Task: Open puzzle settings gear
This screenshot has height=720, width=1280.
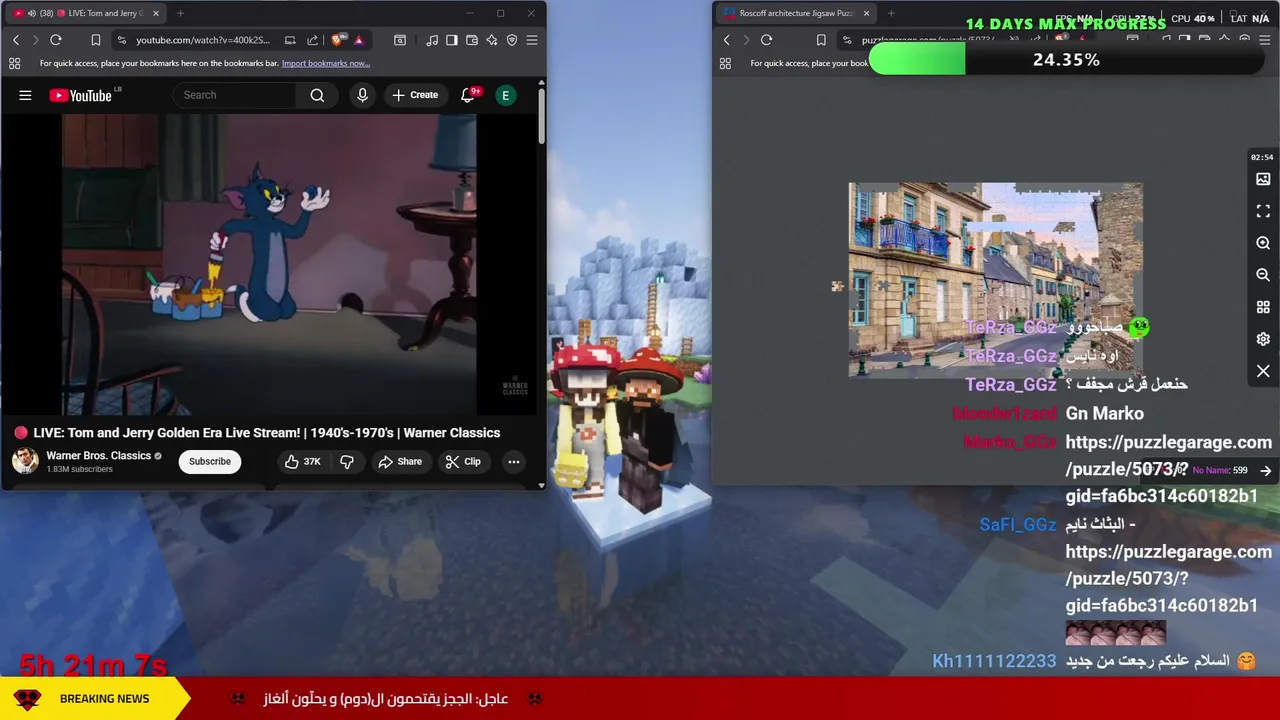Action: coord(1263,339)
